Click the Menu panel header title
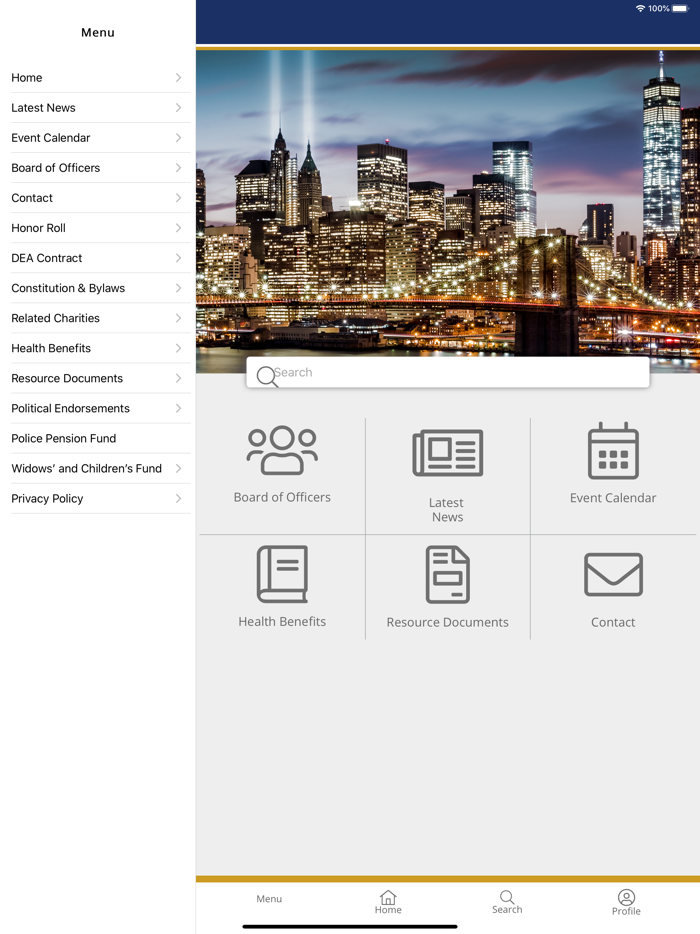Viewport: 700px width, 934px height. click(98, 33)
